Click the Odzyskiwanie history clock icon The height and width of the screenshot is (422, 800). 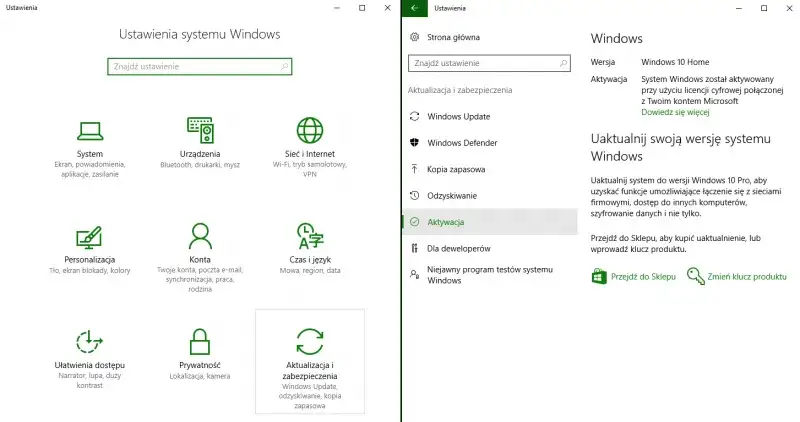click(415, 195)
